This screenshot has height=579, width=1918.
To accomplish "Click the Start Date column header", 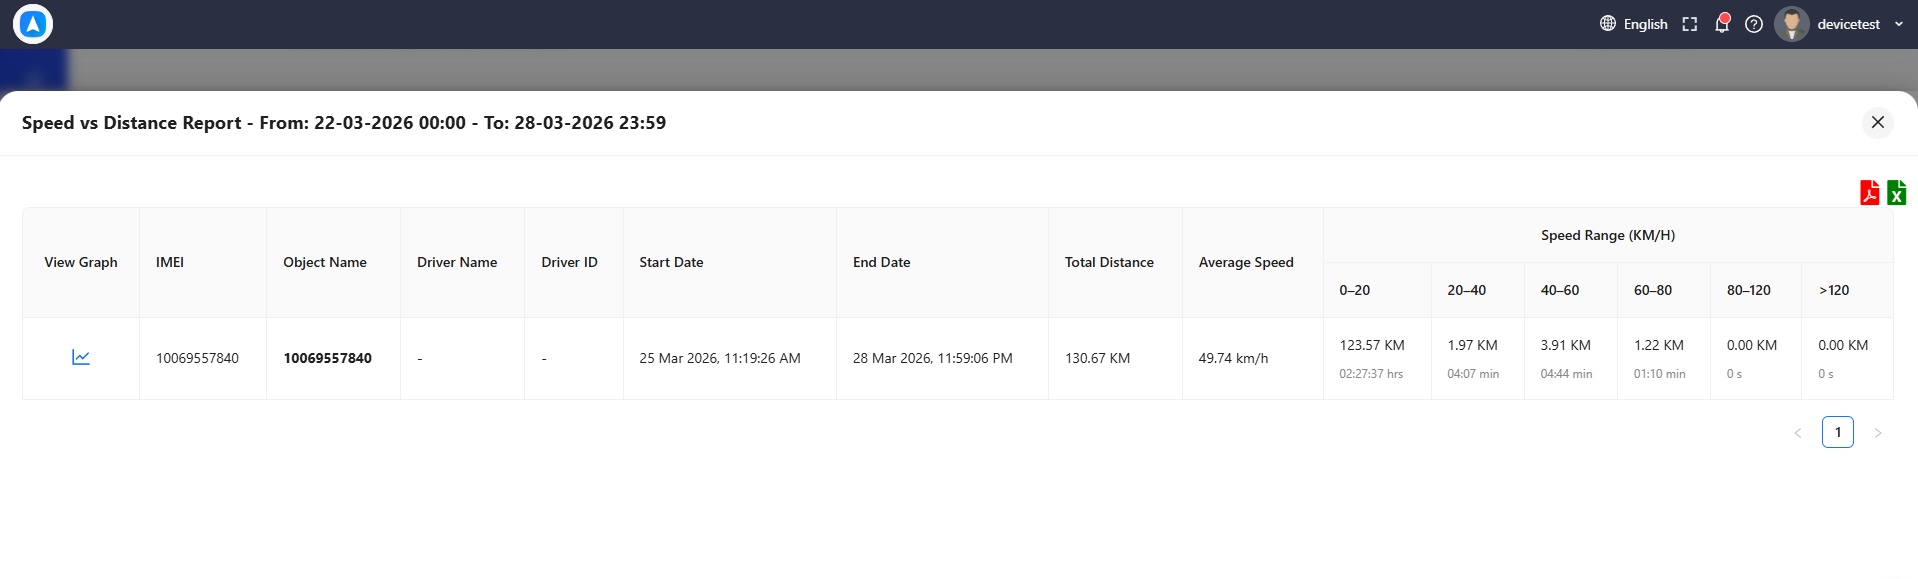I will click(671, 262).
